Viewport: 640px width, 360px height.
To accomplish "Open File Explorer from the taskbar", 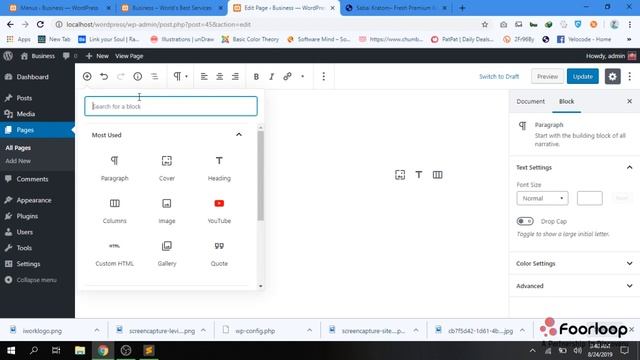I will [x=80, y=350].
